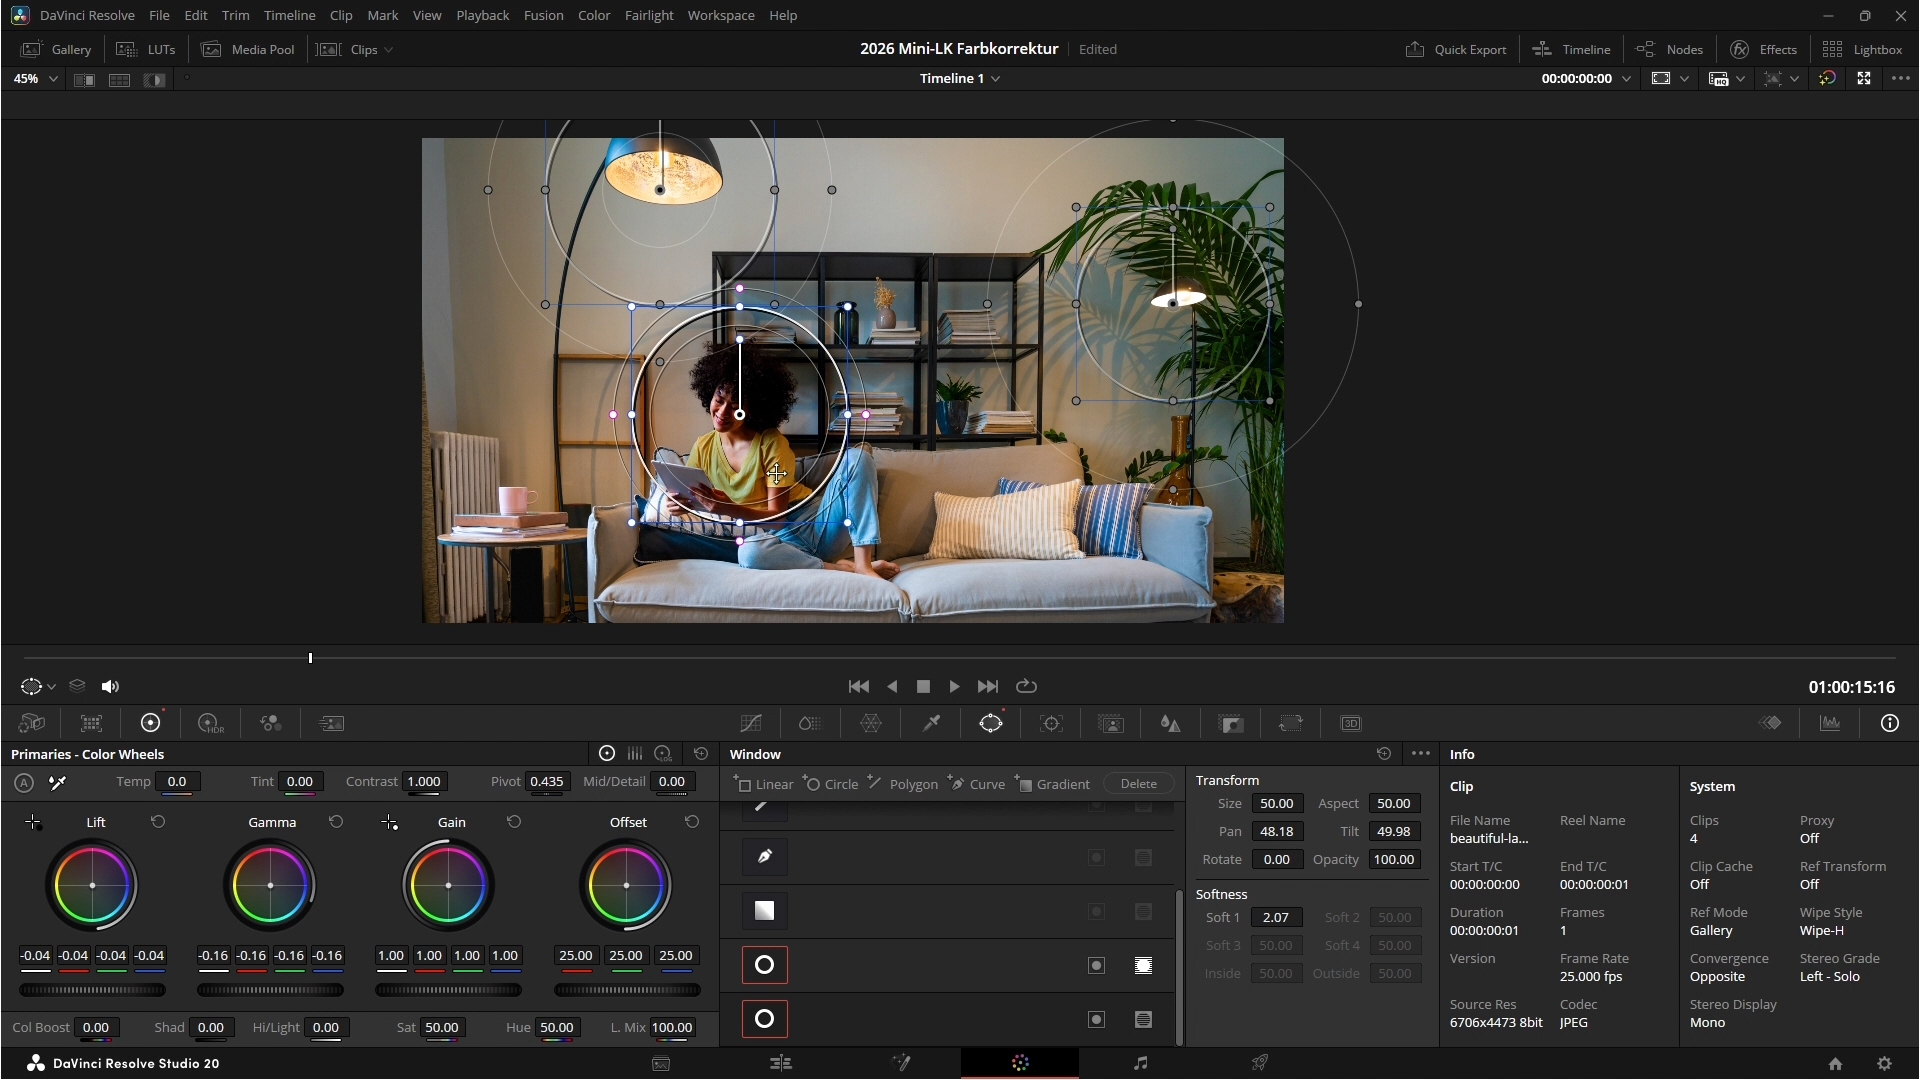Toggle audio mute speaker icon

tap(110, 687)
